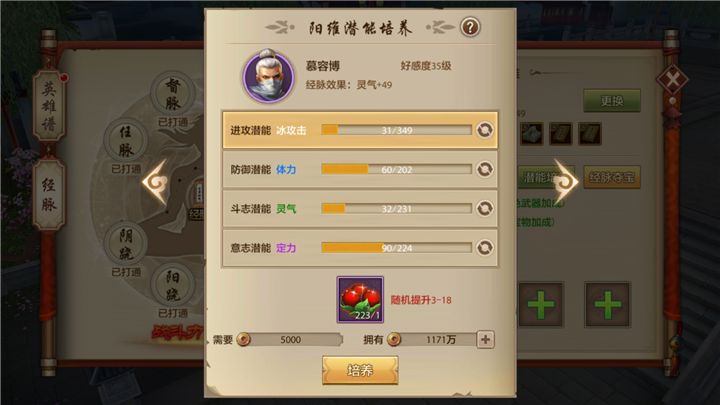Viewport: 720px width, 405px height.
Task: Open the 英雄谱 side tab
Action: coord(49,107)
